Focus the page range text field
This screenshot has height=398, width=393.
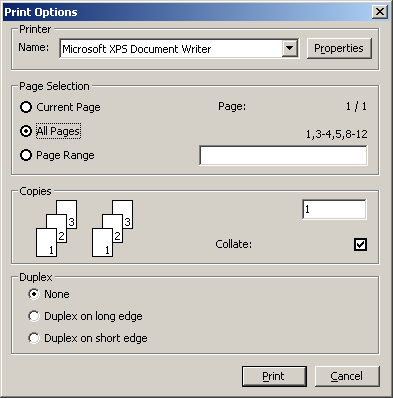[x=283, y=155]
